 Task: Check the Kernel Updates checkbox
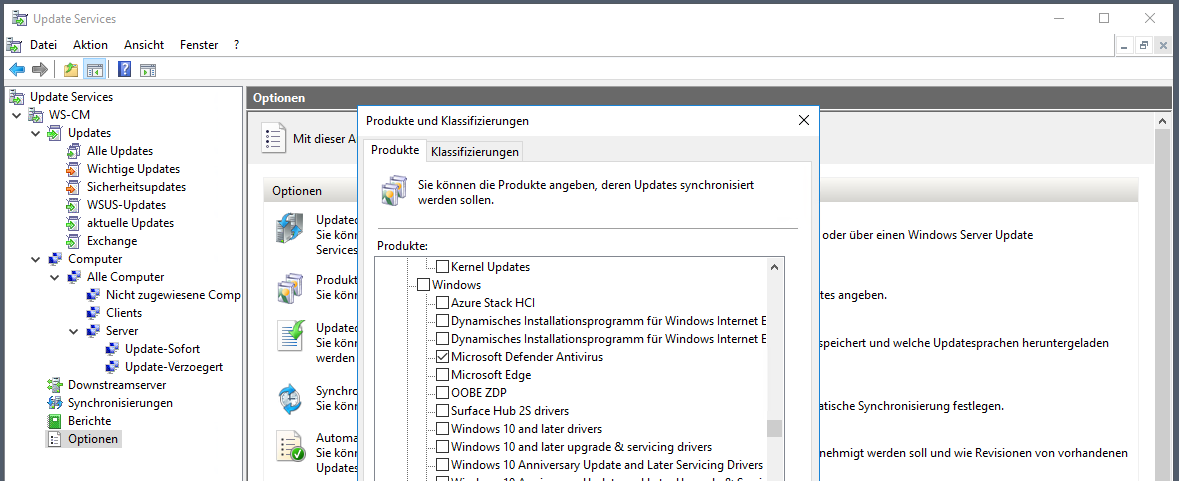(x=442, y=267)
